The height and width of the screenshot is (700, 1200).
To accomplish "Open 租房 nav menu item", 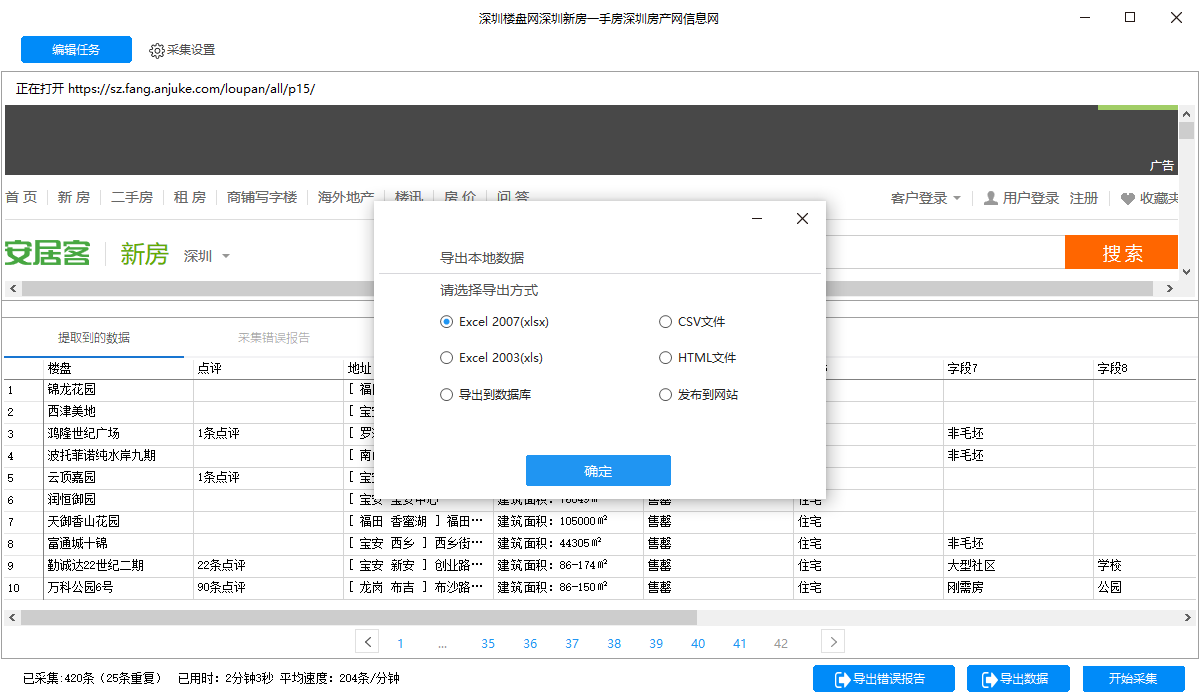I will [190, 197].
